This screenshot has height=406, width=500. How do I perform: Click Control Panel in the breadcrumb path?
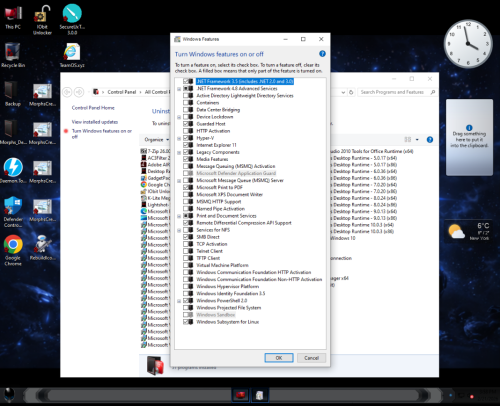click(122, 92)
